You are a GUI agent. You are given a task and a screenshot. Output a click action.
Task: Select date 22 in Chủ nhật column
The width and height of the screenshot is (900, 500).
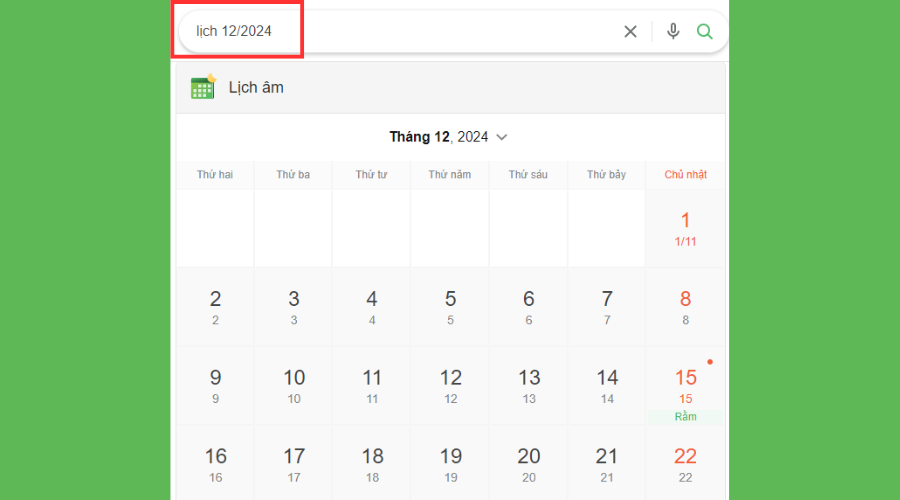pyautogui.click(x=685, y=464)
